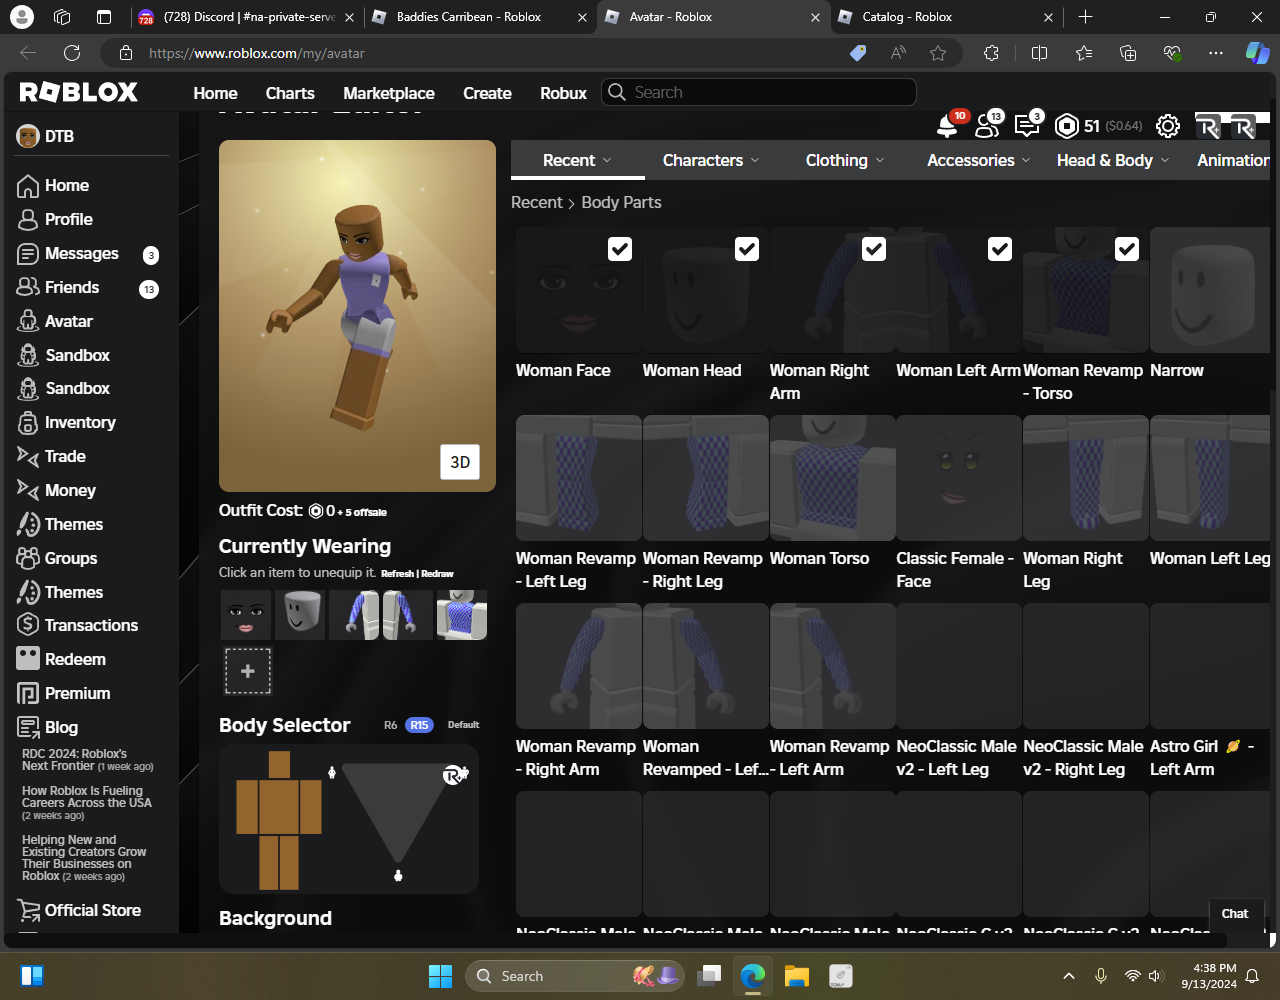This screenshot has width=1280, height=1000.
Task: Open Windows Start menu
Action: pyautogui.click(x=440, y=975)
